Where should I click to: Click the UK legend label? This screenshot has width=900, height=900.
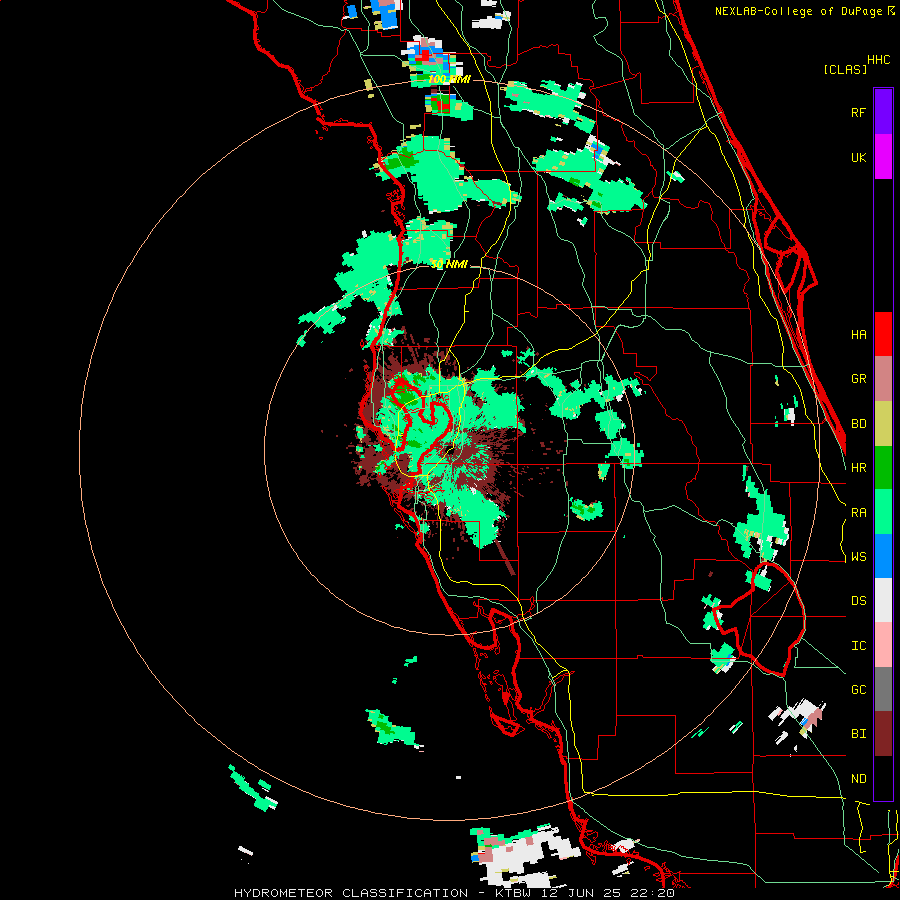(859, 157)
